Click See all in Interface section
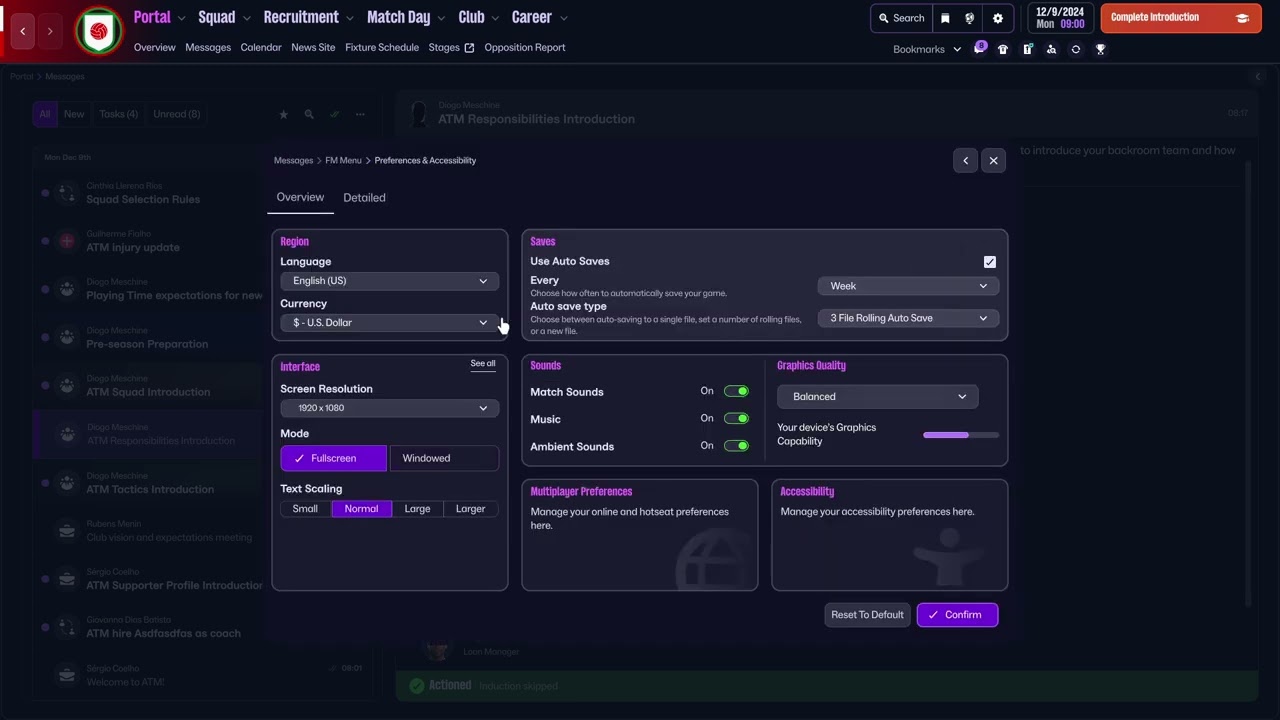1280x720 pixels. coord(483,364)
